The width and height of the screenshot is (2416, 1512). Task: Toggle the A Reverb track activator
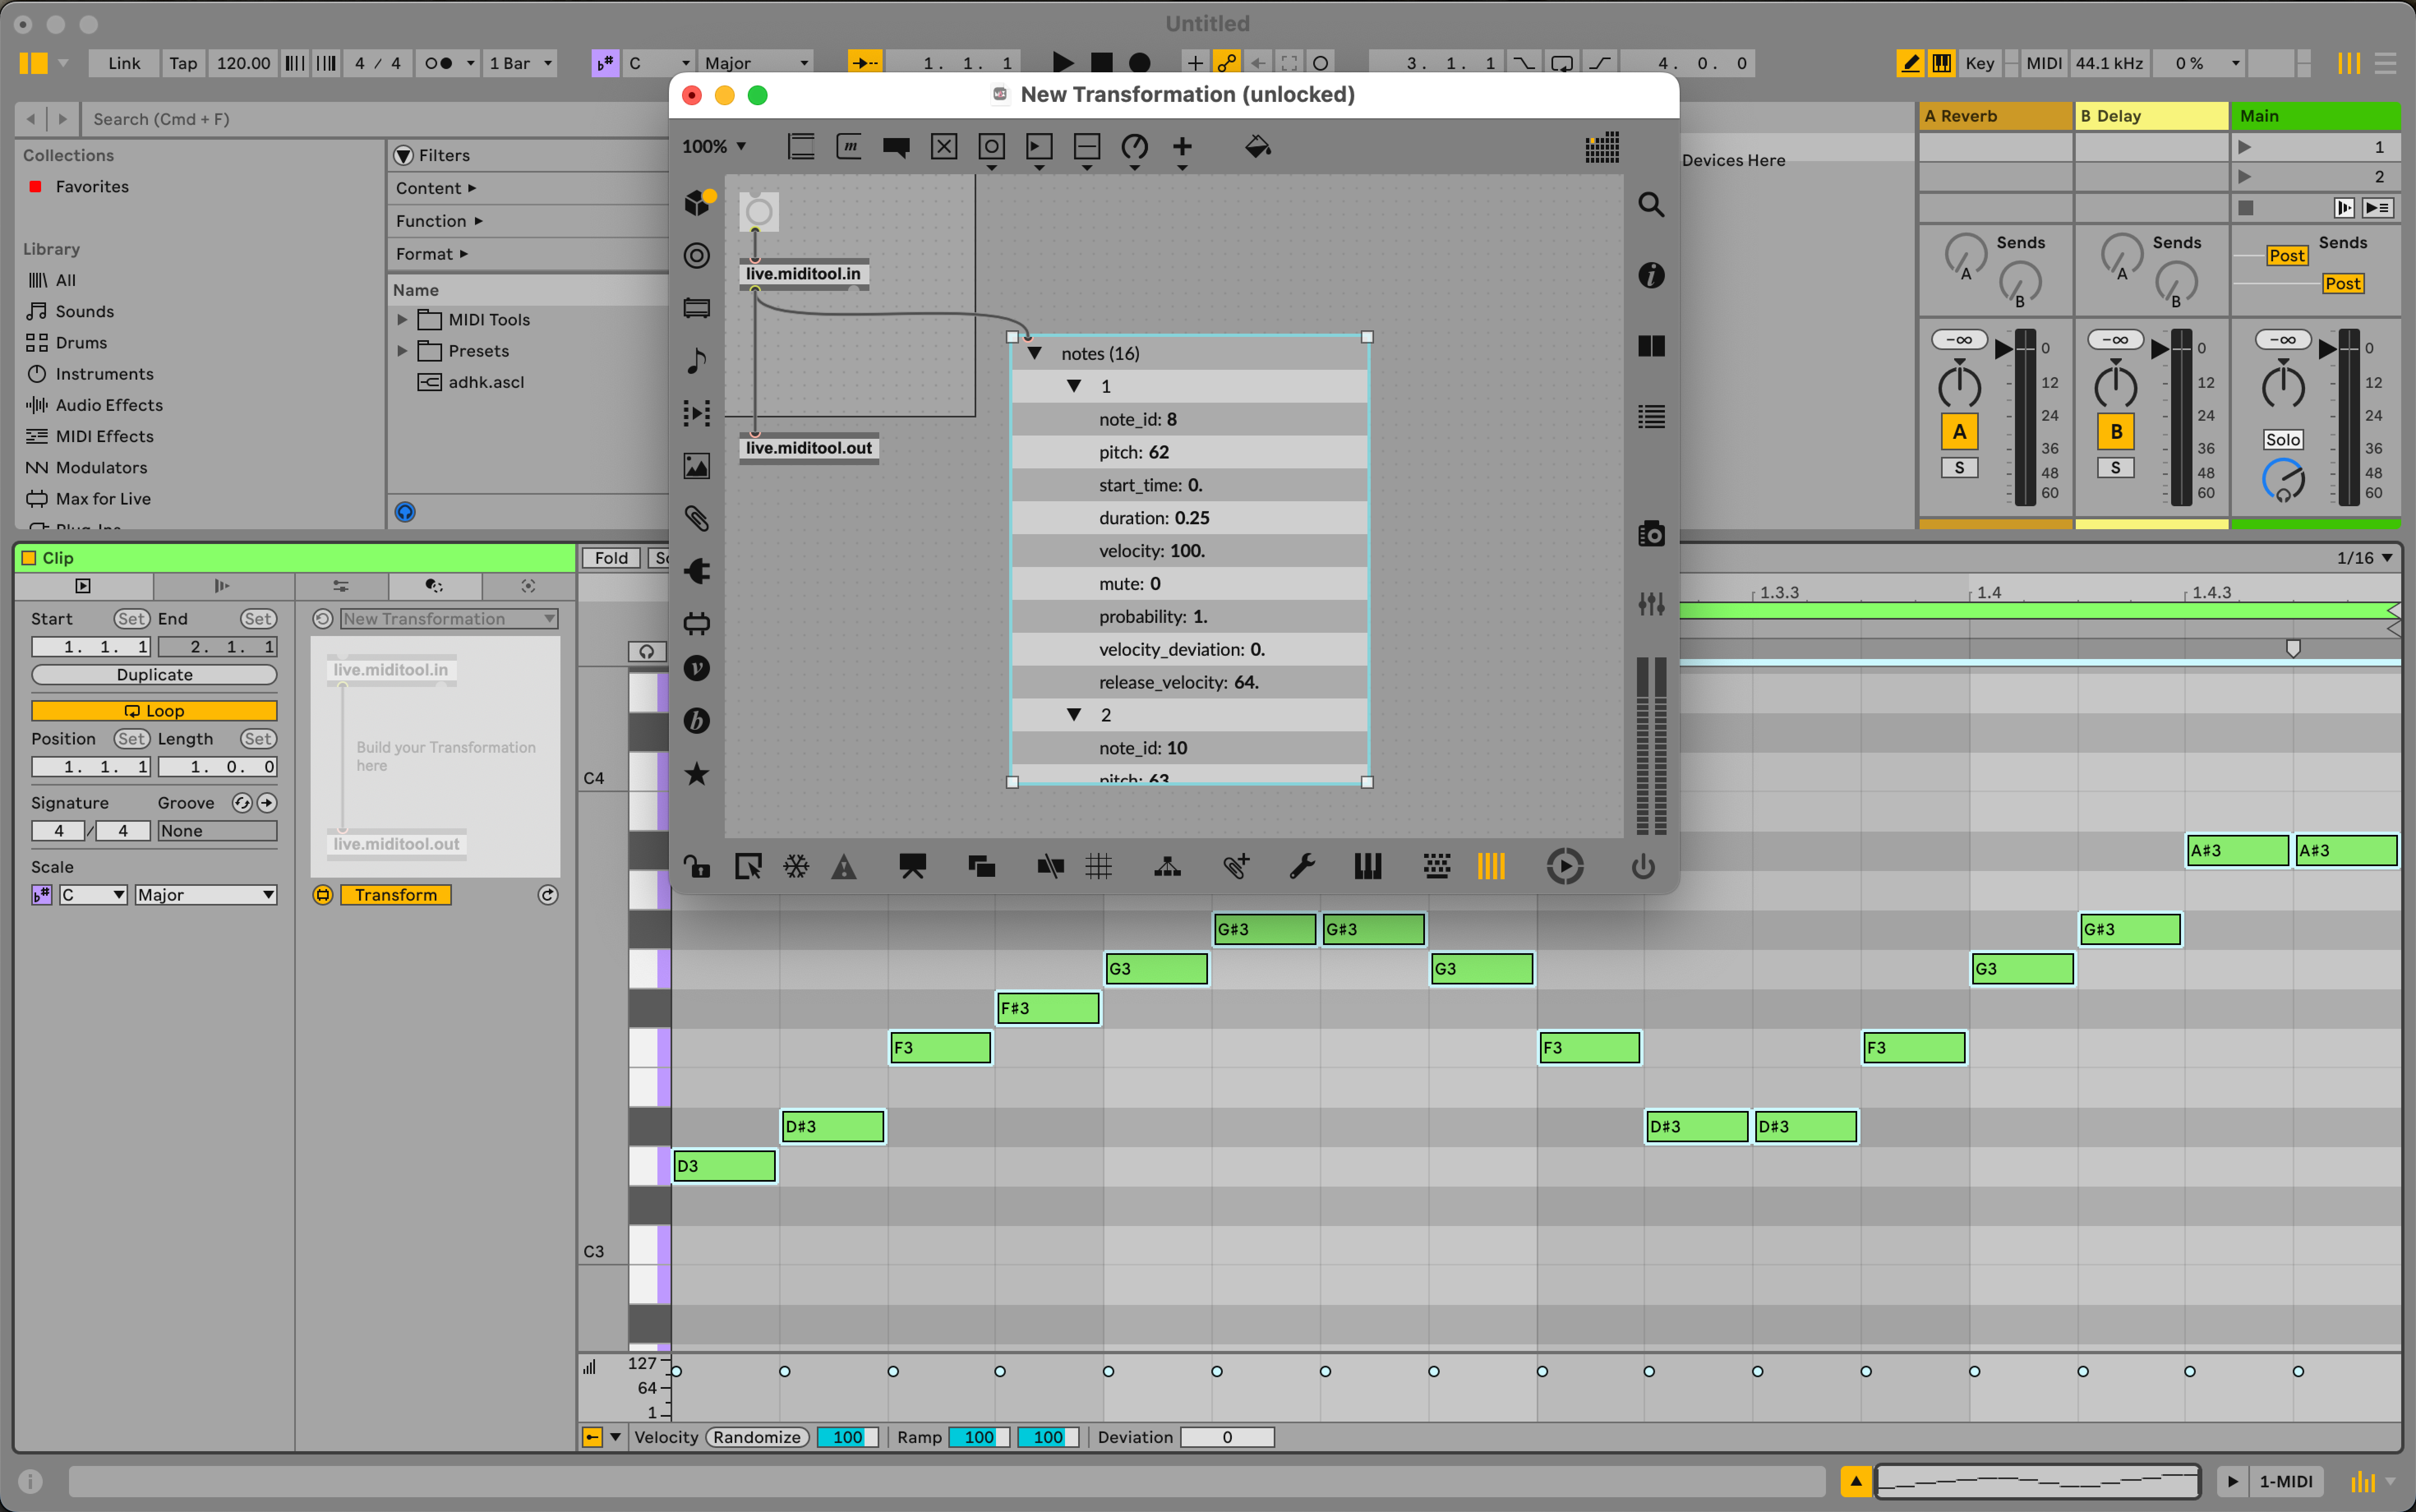1959,432
